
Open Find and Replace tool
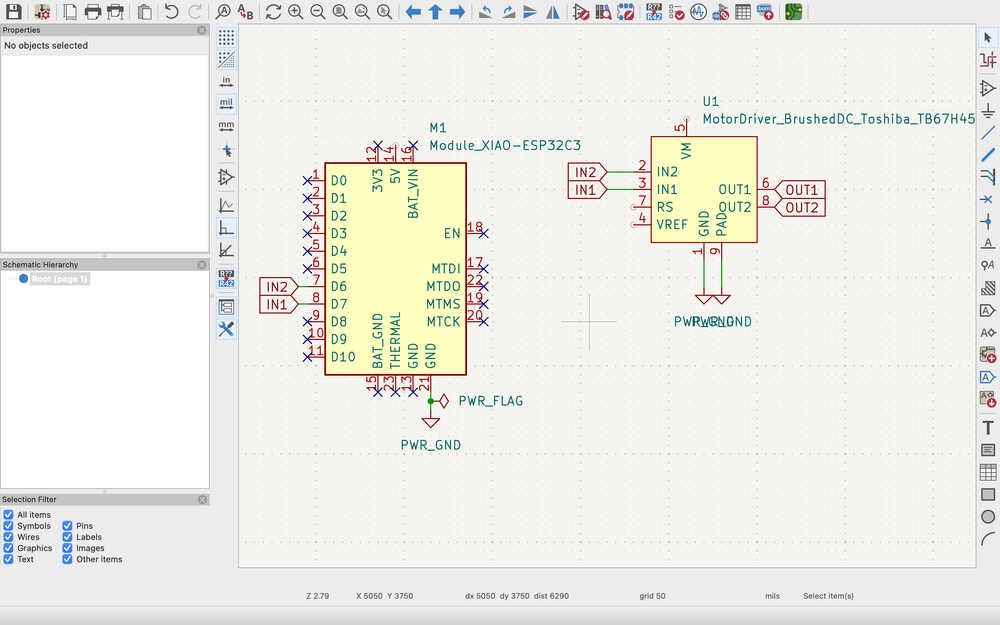[245, 12]
